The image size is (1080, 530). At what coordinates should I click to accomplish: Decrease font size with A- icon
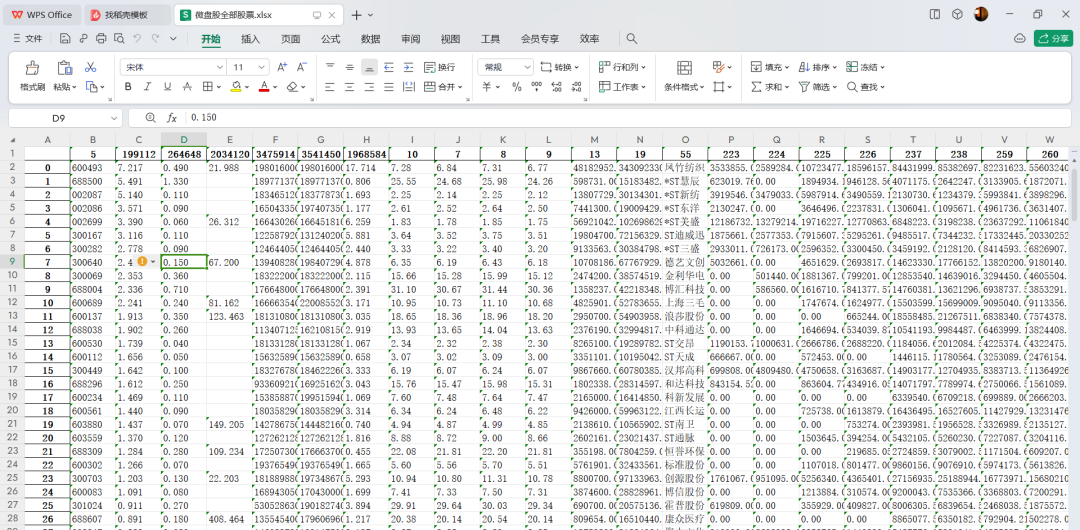[x=302, y=67]
